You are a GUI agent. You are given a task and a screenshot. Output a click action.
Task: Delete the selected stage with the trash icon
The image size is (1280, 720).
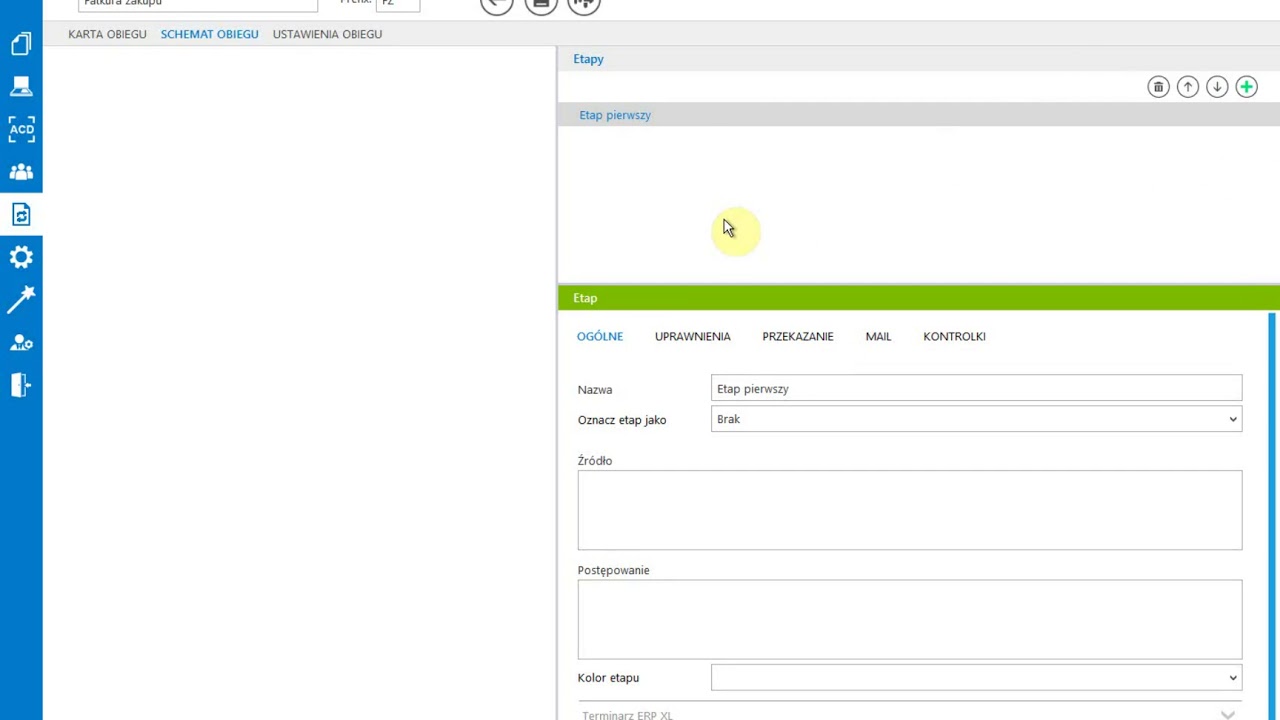click(1158, 87)
